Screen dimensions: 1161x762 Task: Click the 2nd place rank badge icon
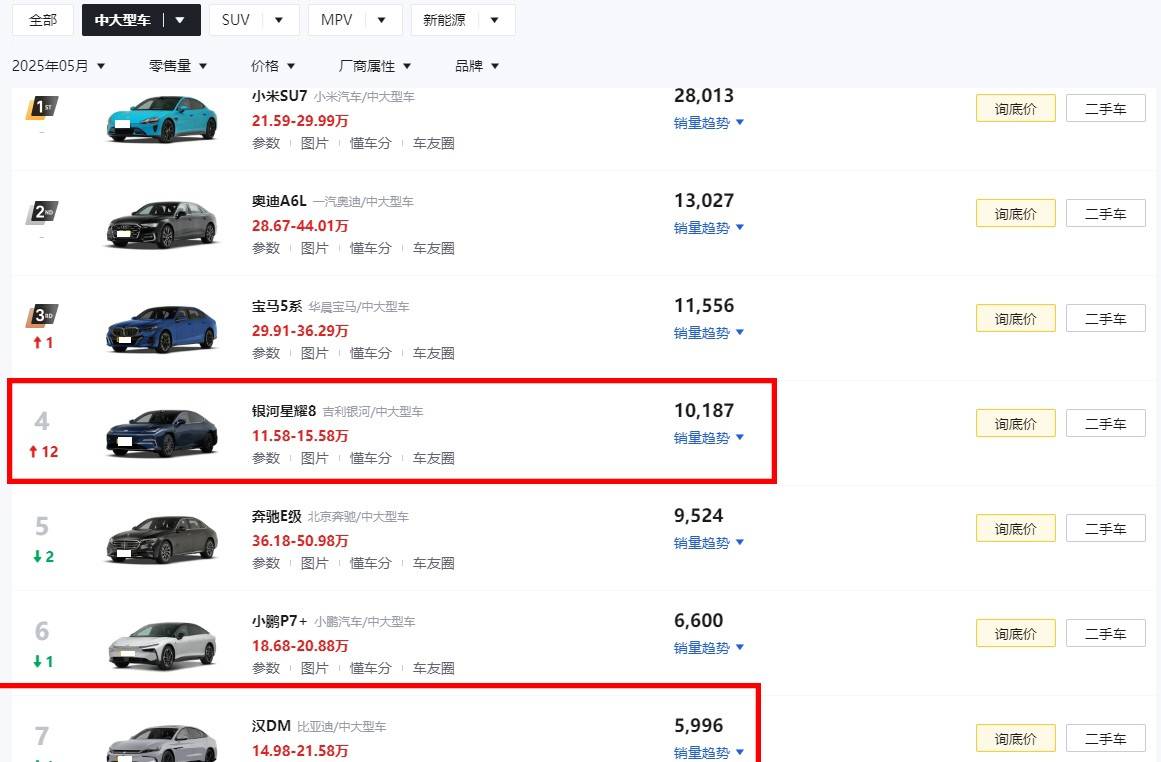pyautogui.click(x=41, y=212)
